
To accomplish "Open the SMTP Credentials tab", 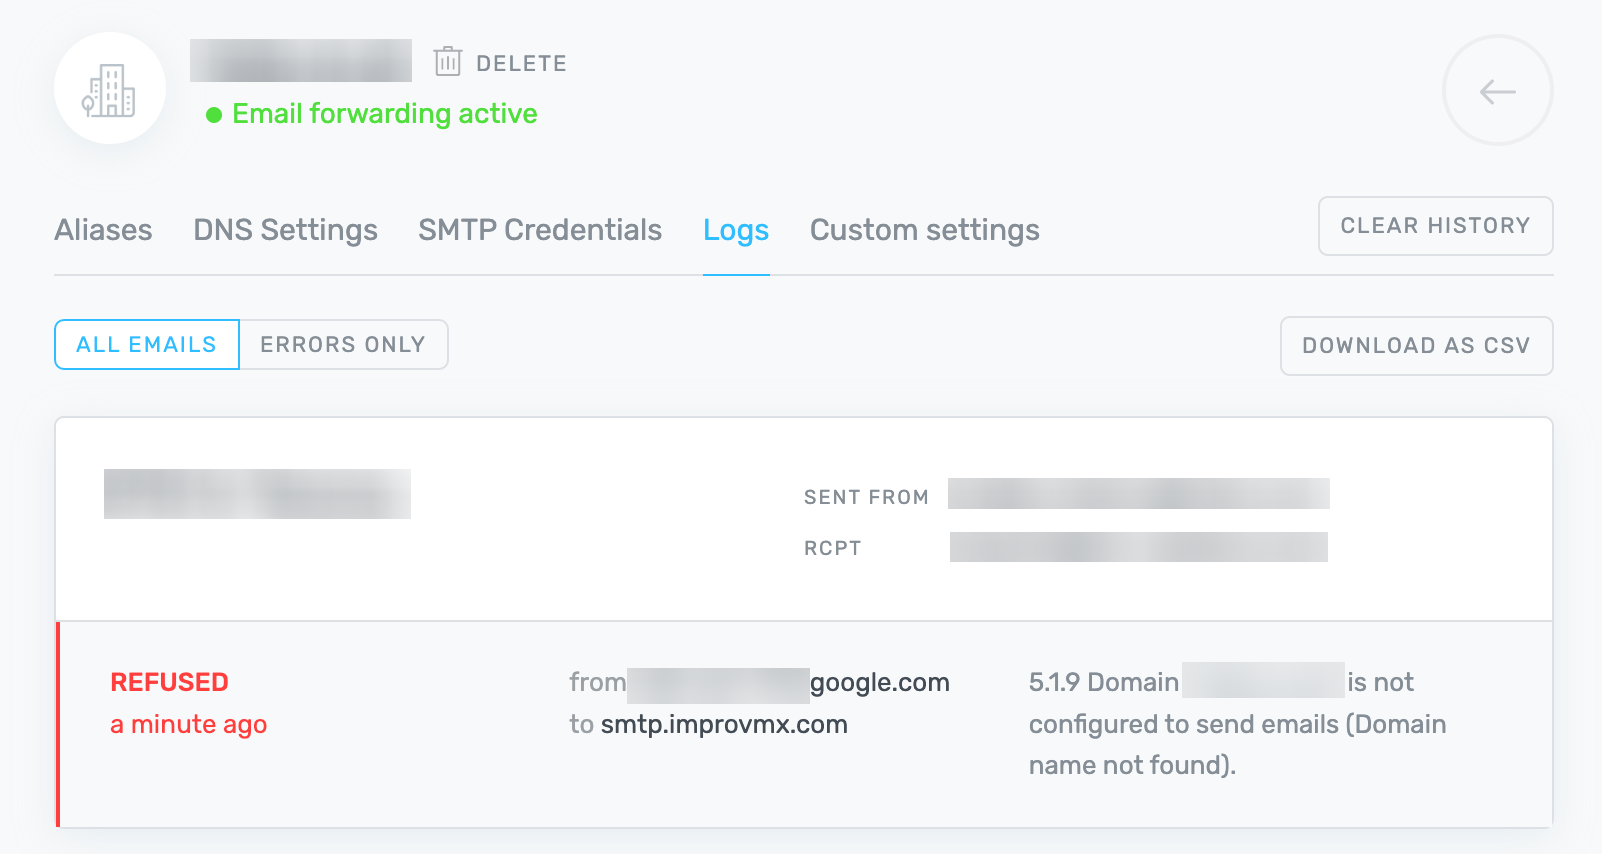I will pos(539,230).
